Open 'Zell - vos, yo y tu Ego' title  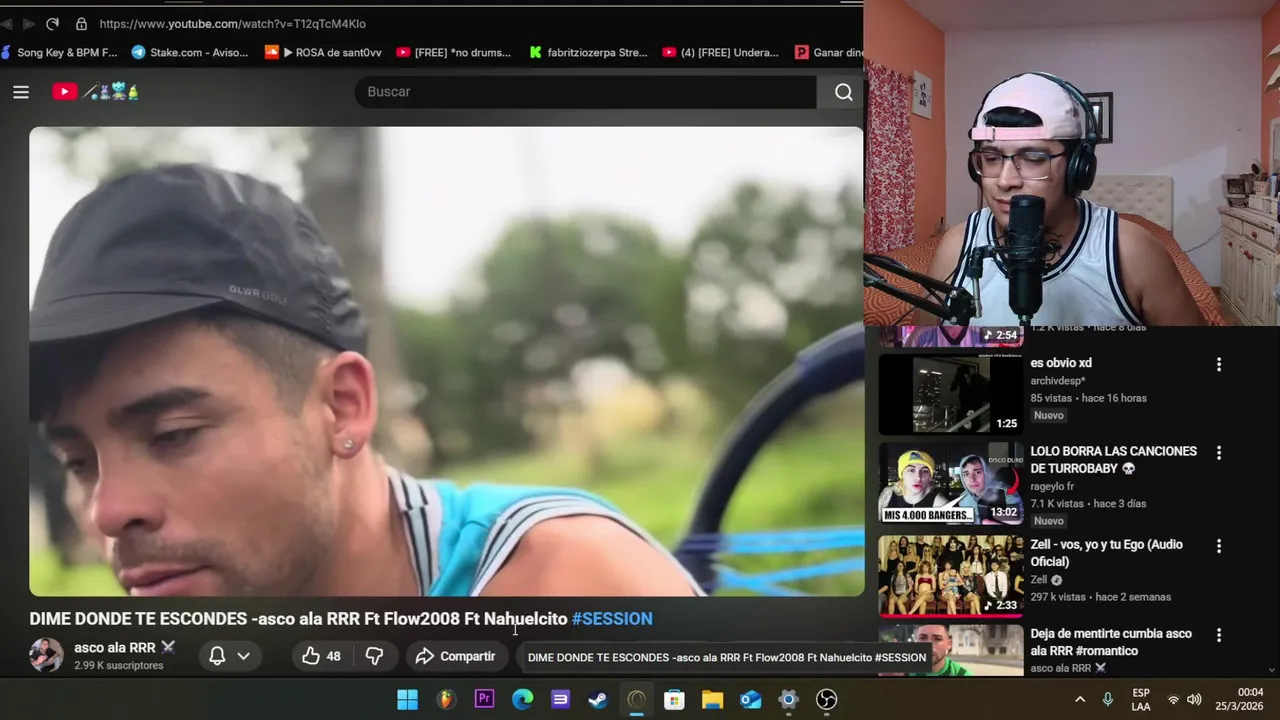(x=1107, y=553)
